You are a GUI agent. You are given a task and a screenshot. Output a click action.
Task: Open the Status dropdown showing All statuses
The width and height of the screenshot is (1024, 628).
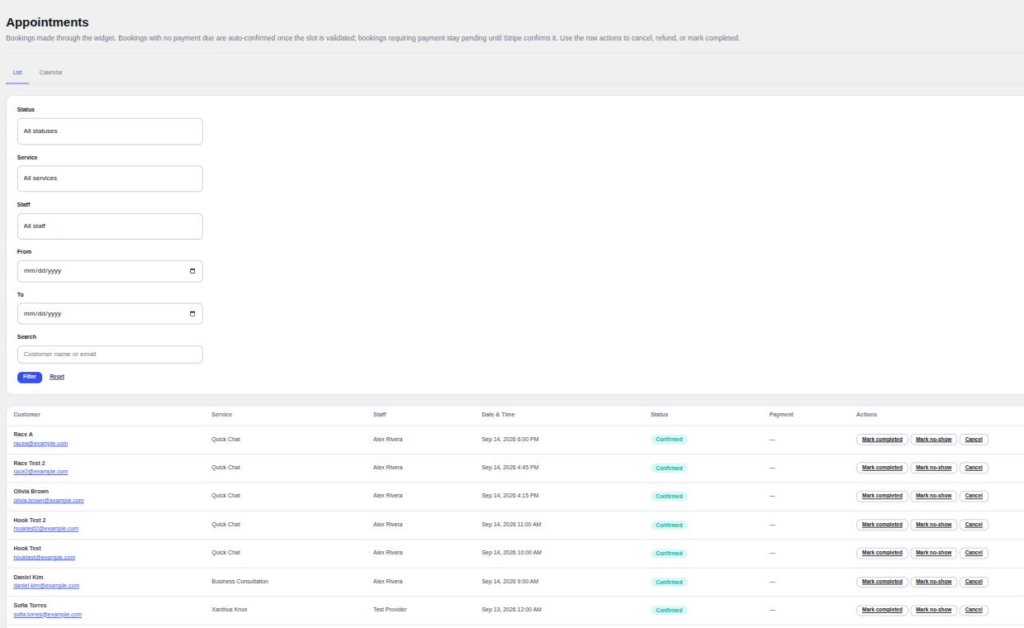pyautogui.click(x=110, y=131)
